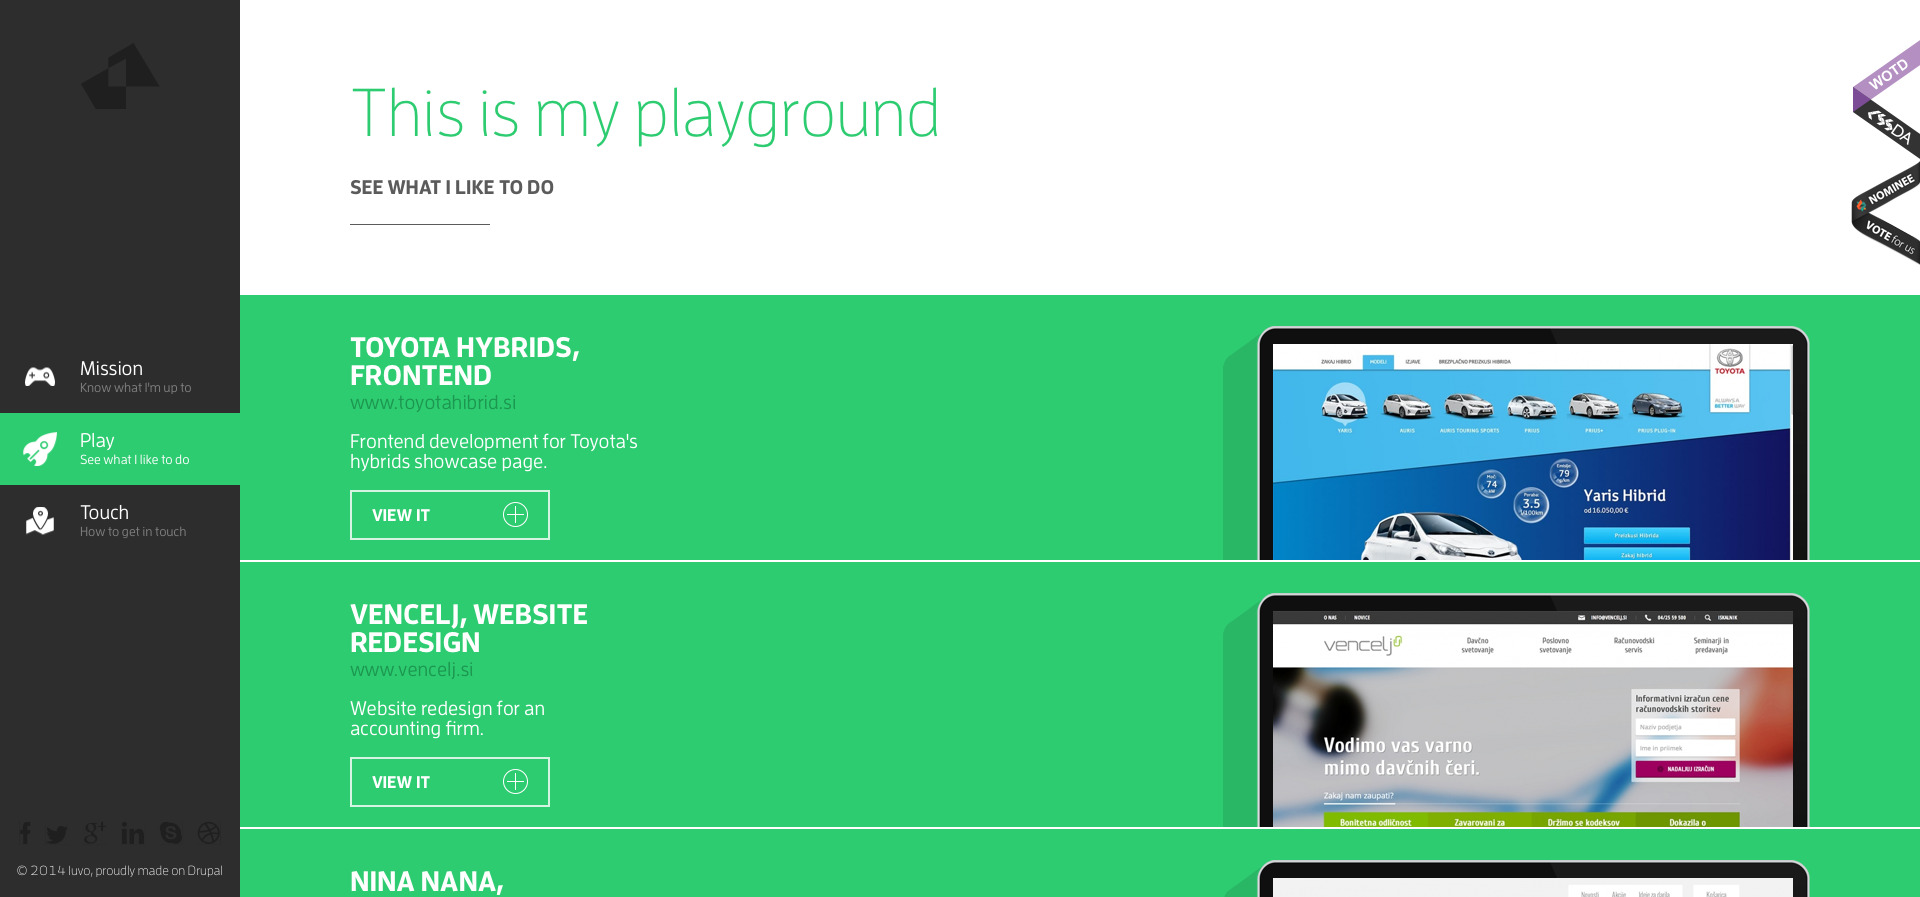The width and height of the screenshot is (1920, 897).
Task: Open the Twitter social icon
Action: point(57,834)
